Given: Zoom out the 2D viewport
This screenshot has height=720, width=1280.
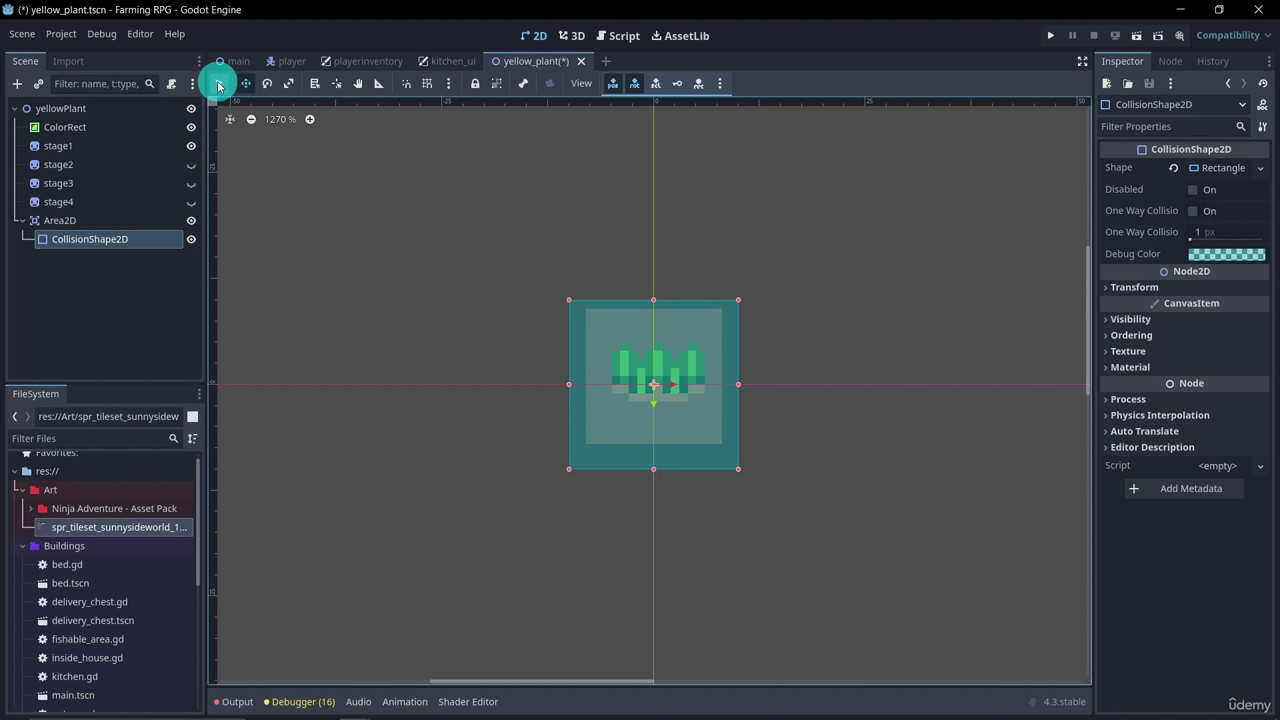Looking at the screenshot, I should click(251, 119).
